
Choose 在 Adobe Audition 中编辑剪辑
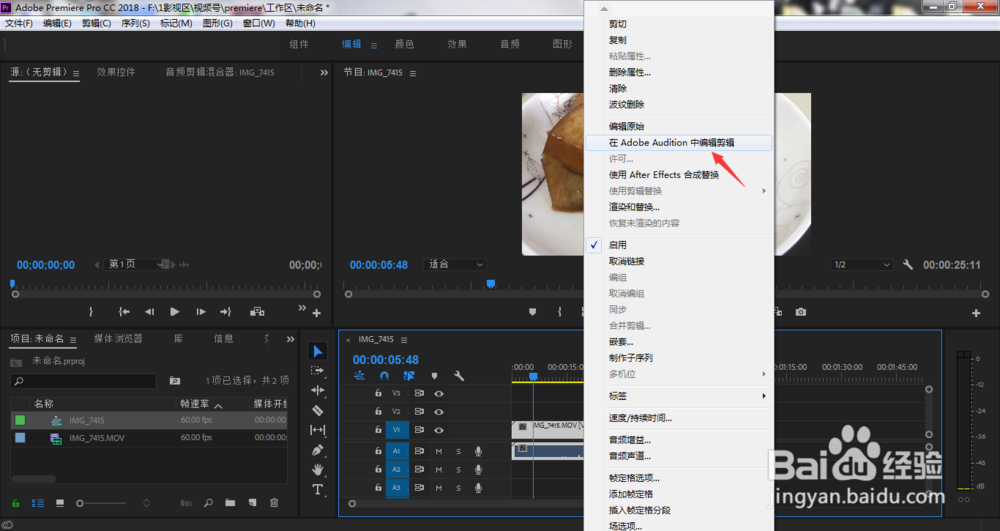(679, 143)
